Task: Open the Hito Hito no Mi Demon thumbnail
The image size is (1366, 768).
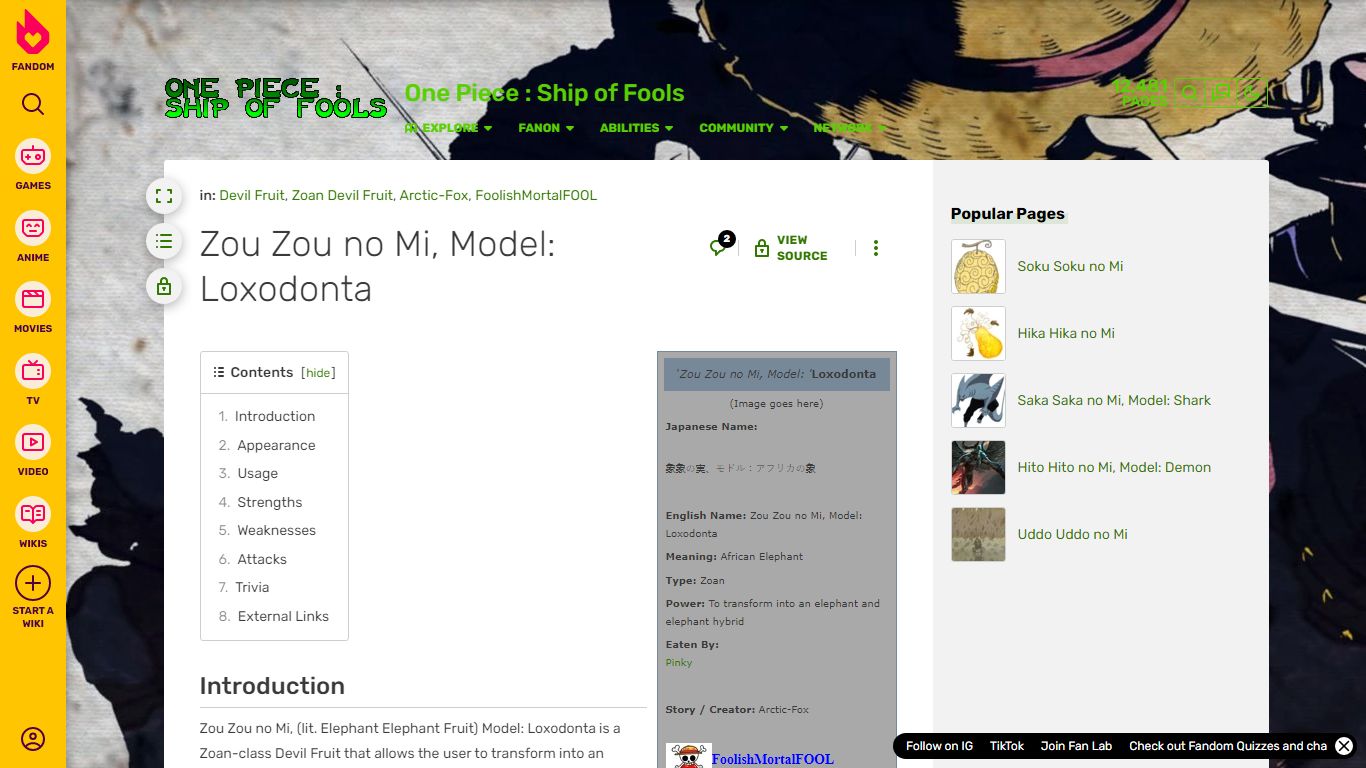Action: pos(978,467)
